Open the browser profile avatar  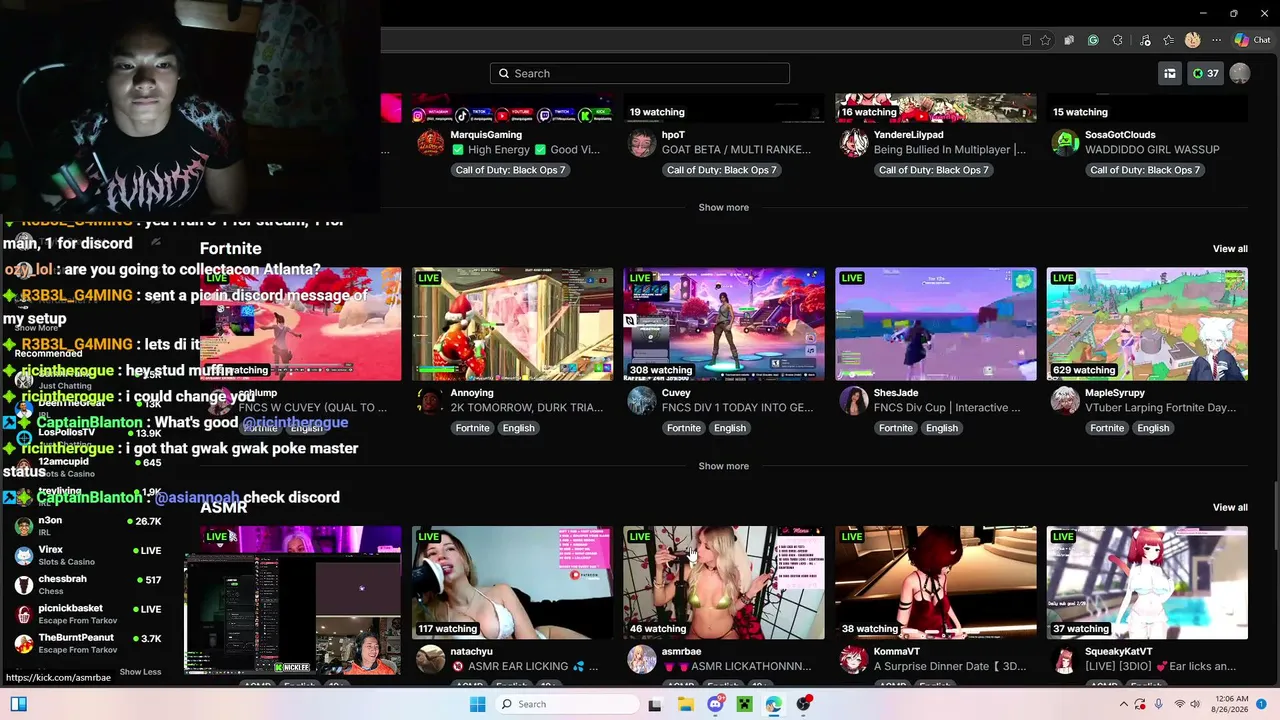click(1192, 40)
